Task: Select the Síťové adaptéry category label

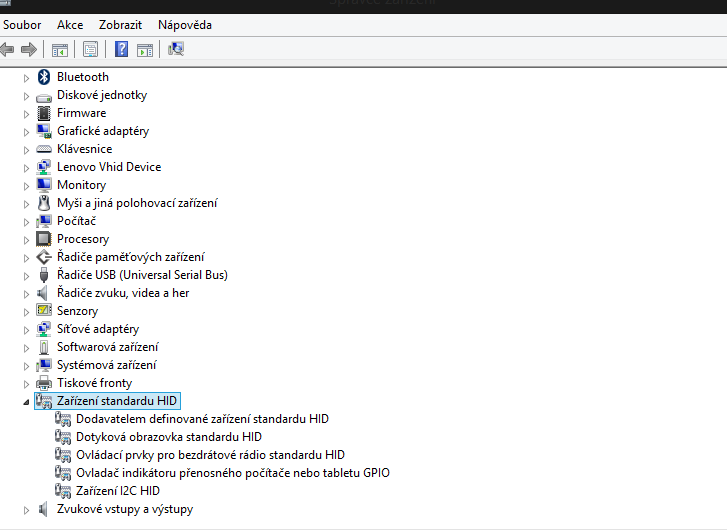Action: coord(98,329)
